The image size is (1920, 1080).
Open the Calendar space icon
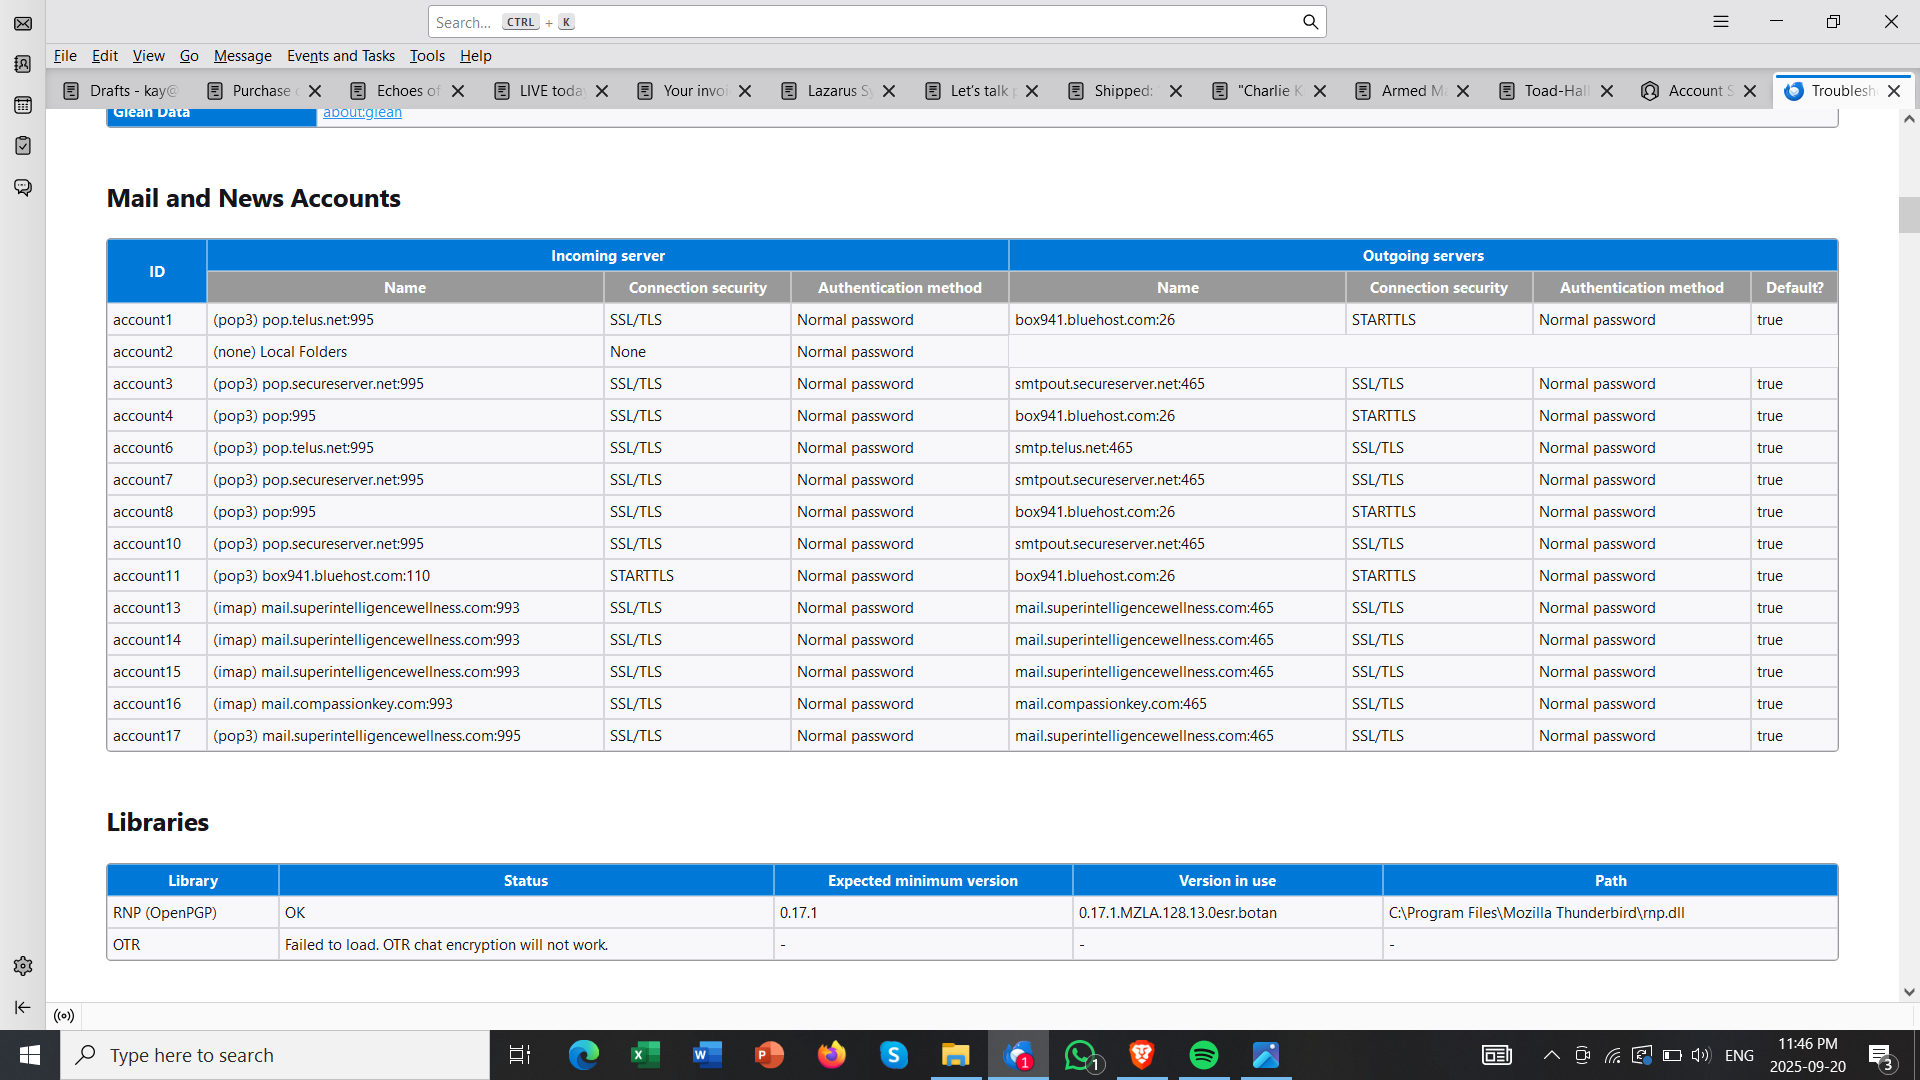point(23,105)
